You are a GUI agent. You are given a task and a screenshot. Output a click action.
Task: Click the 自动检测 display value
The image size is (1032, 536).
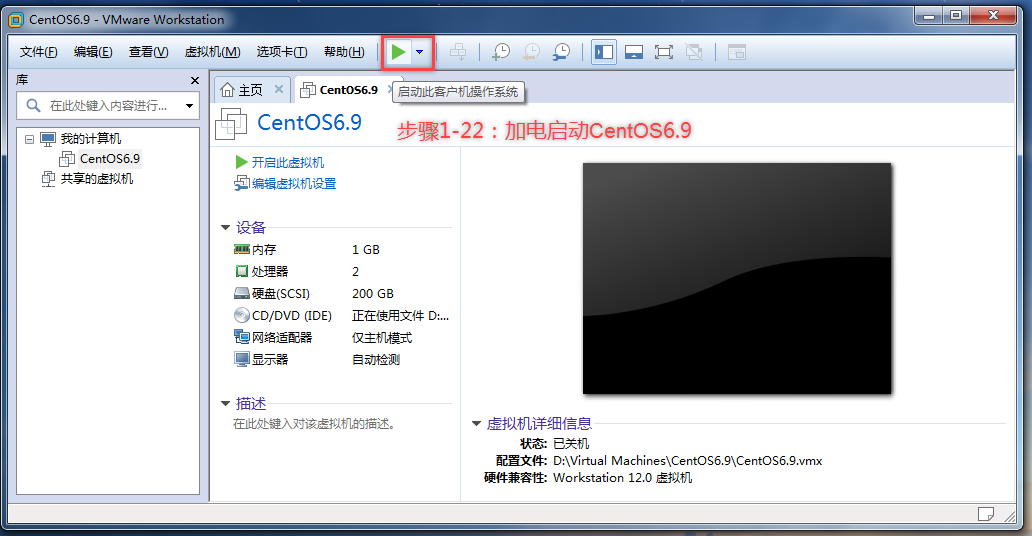click(375, 360)
